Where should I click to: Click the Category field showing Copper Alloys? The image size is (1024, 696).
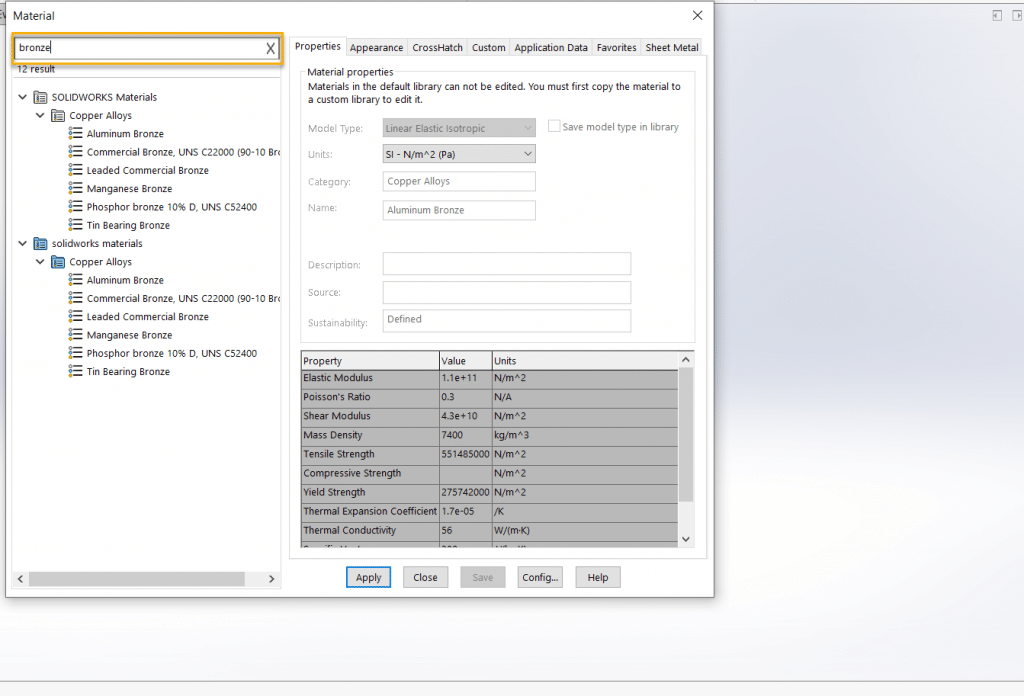click(x=459, y=181)
